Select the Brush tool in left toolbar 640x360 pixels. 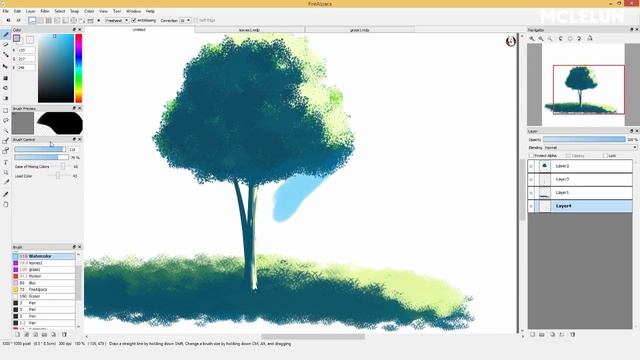(6, 35)
